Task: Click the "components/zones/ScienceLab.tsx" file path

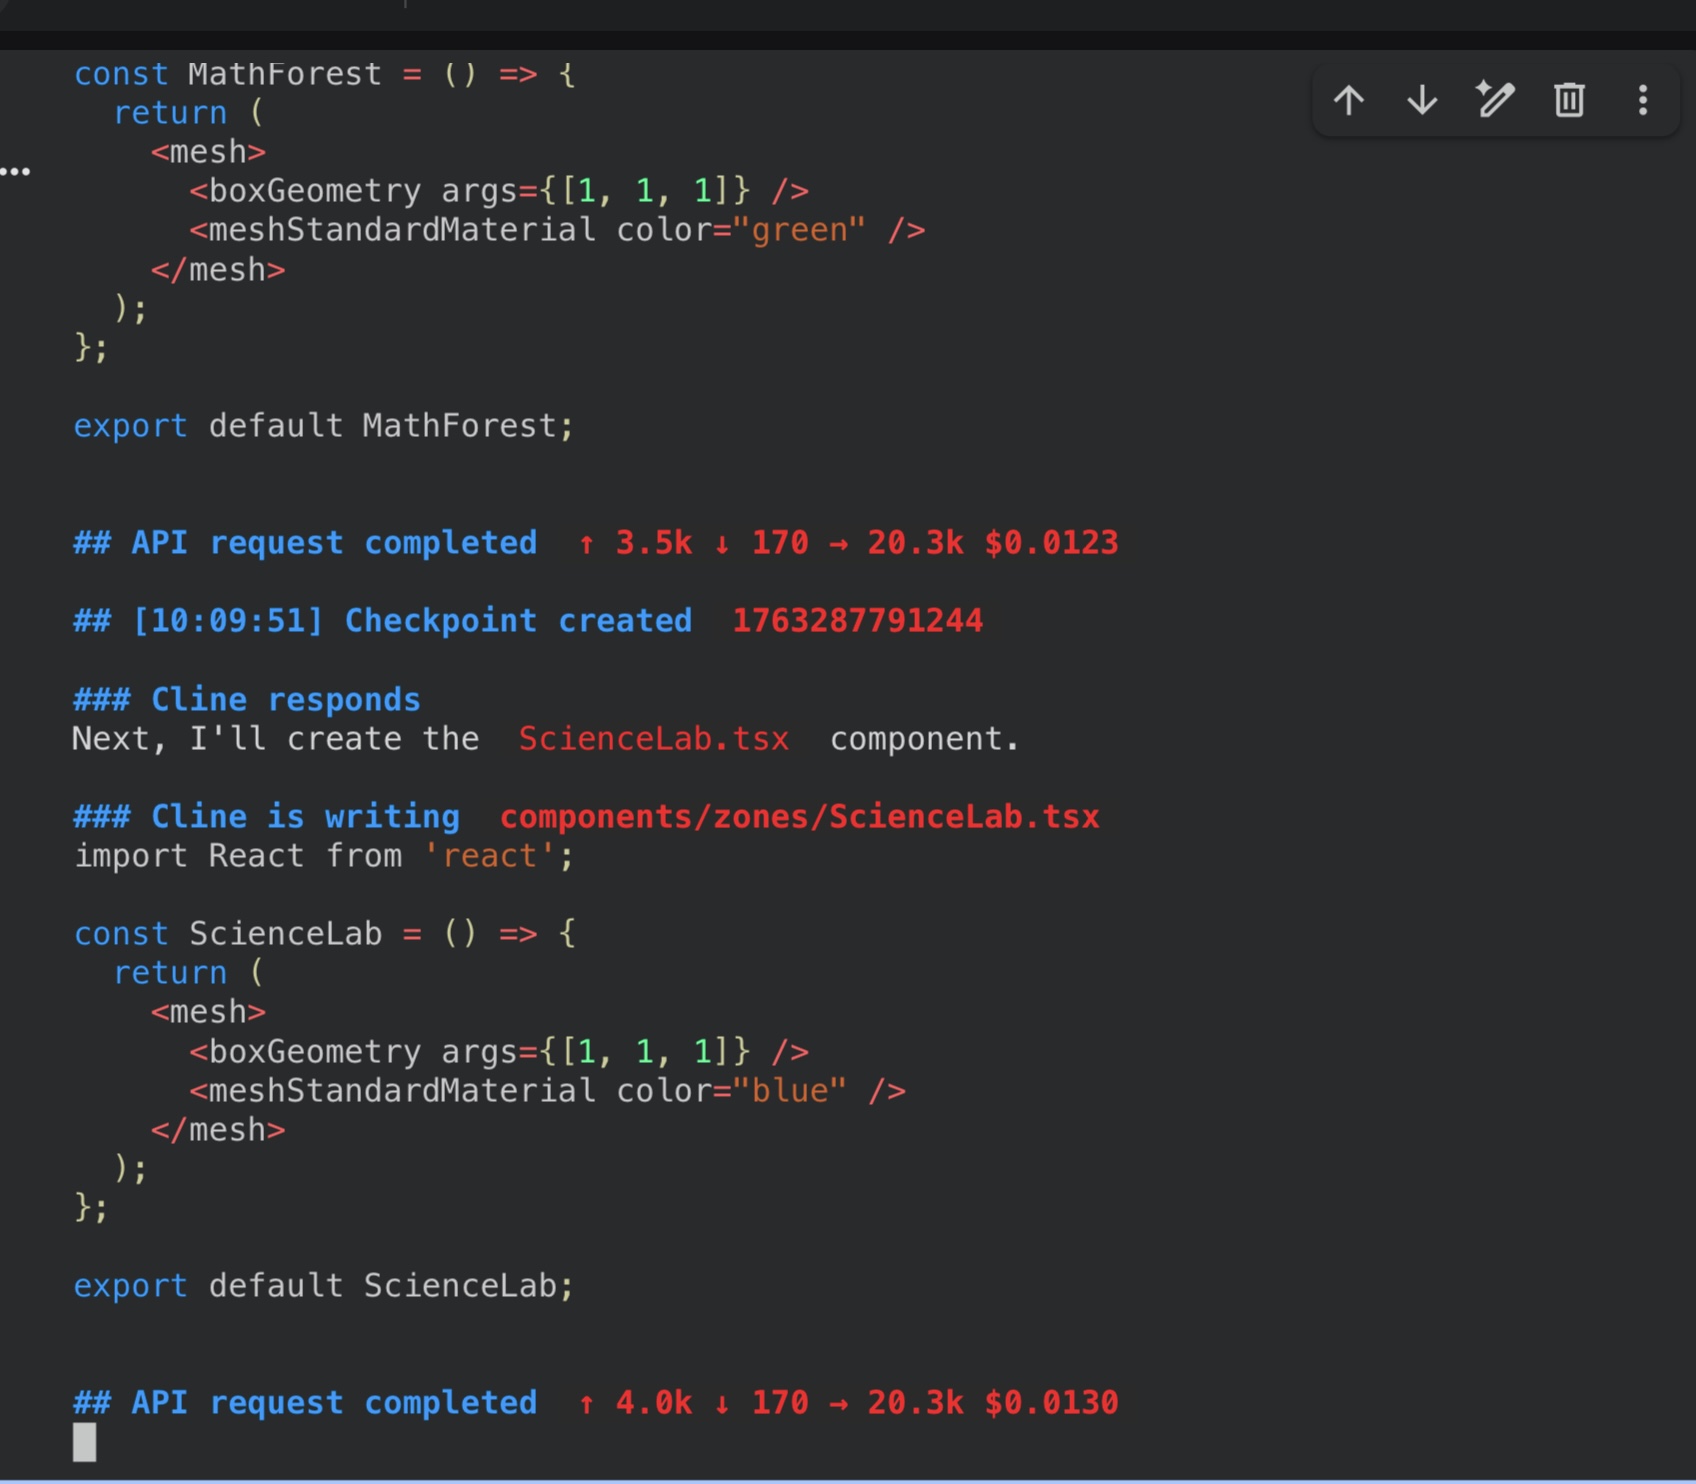Action: [800, 817]
